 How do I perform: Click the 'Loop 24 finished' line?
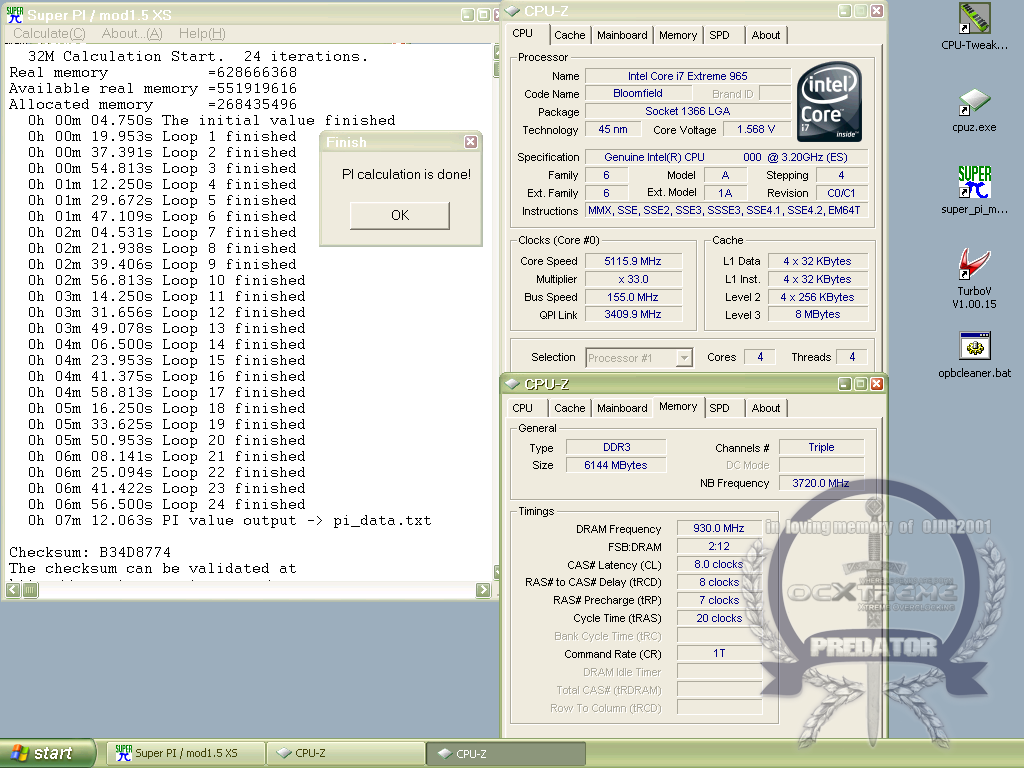point(167,505)
